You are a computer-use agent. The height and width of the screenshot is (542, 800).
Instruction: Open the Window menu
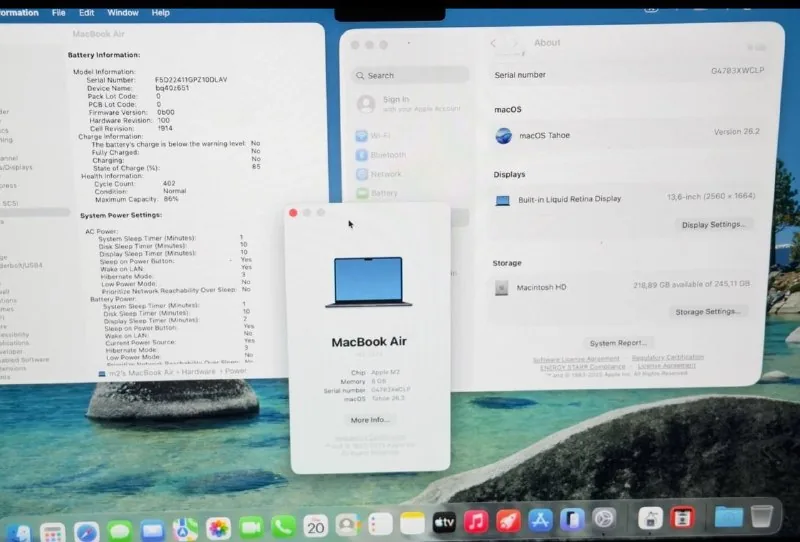point(123,13)
